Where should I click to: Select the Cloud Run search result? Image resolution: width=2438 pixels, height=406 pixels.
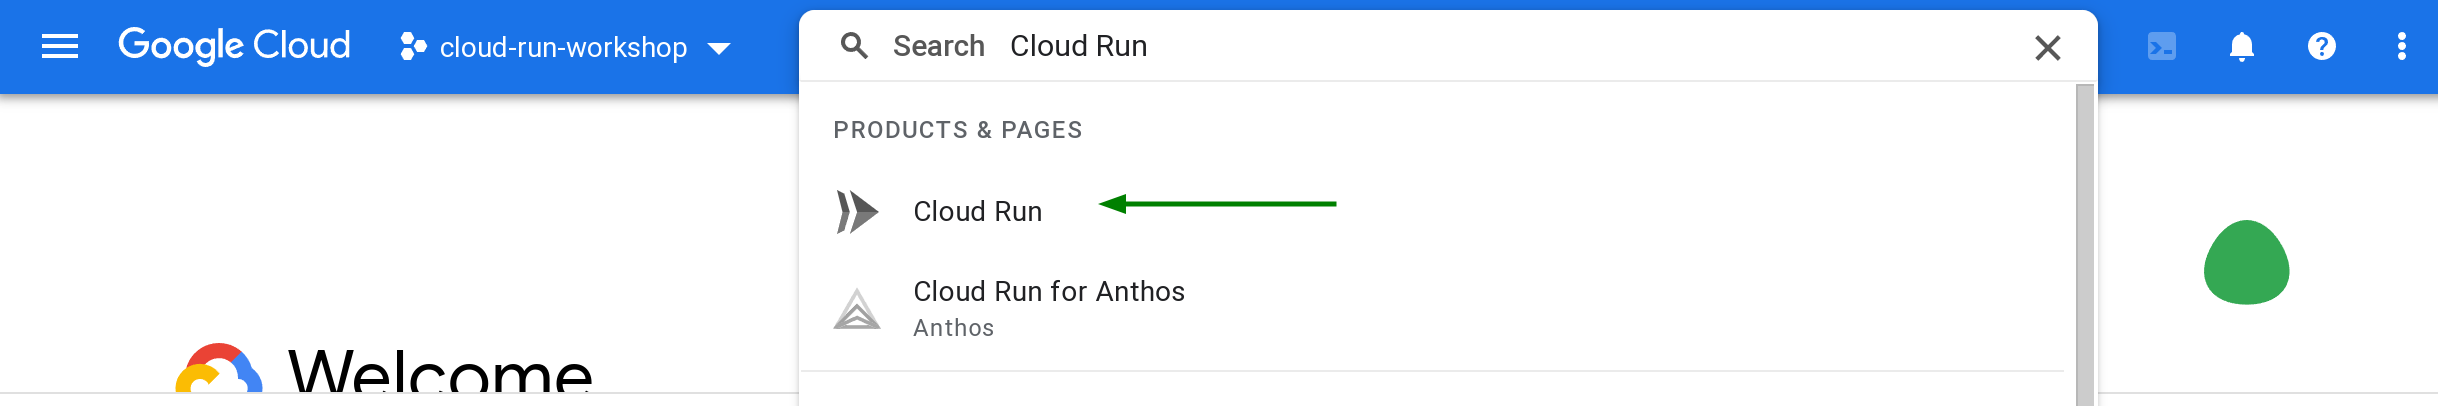pyautogui.click(x=977, y=212)
